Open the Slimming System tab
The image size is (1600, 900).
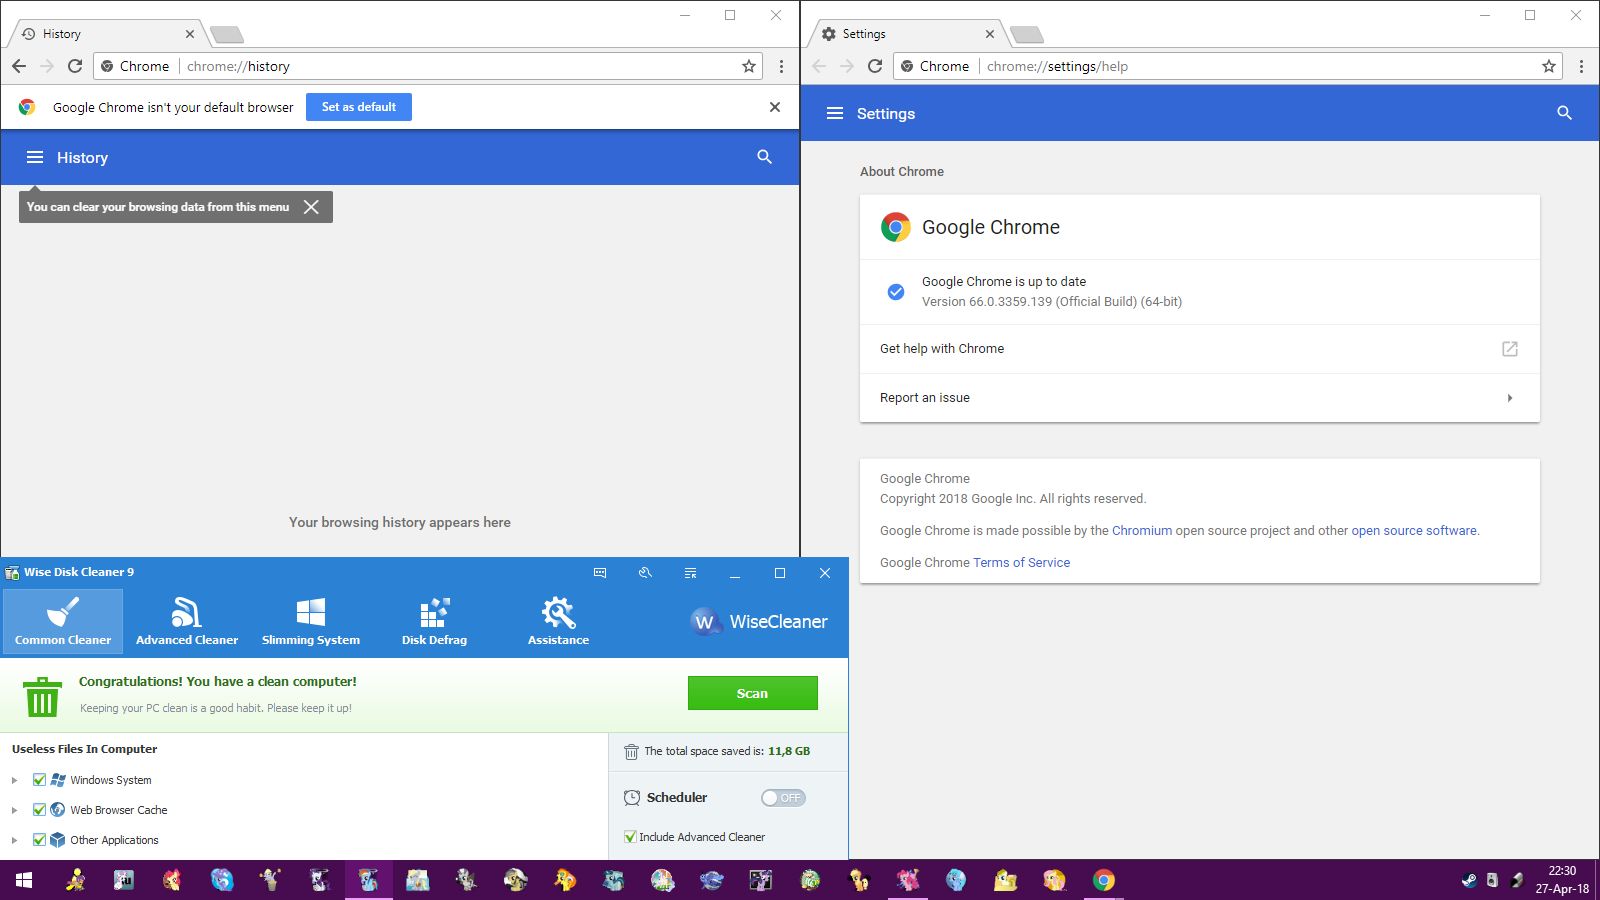click(311, 621)
